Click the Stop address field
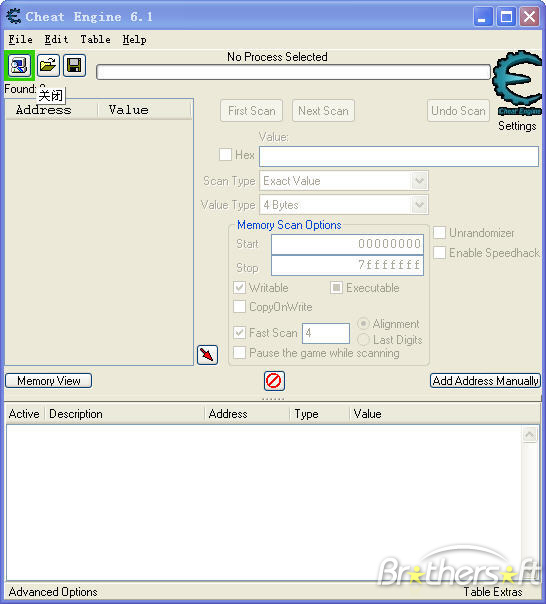This screenshot has height=604, width=546. [347, 265]
